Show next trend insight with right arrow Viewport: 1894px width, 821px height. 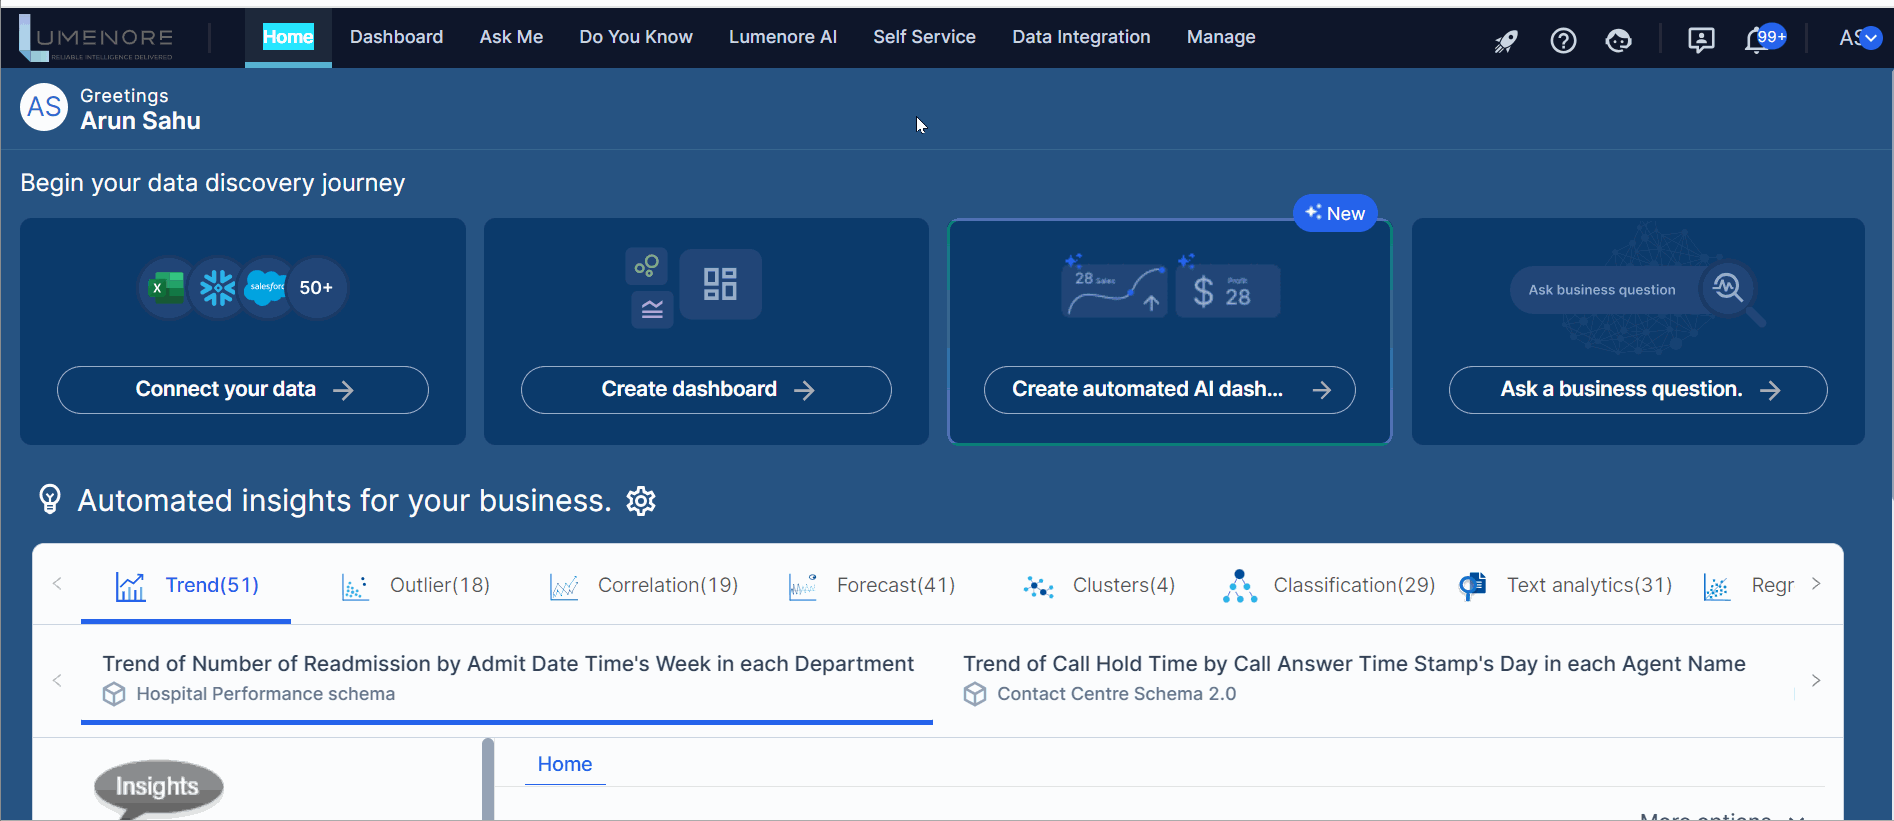coord(1816,681)
